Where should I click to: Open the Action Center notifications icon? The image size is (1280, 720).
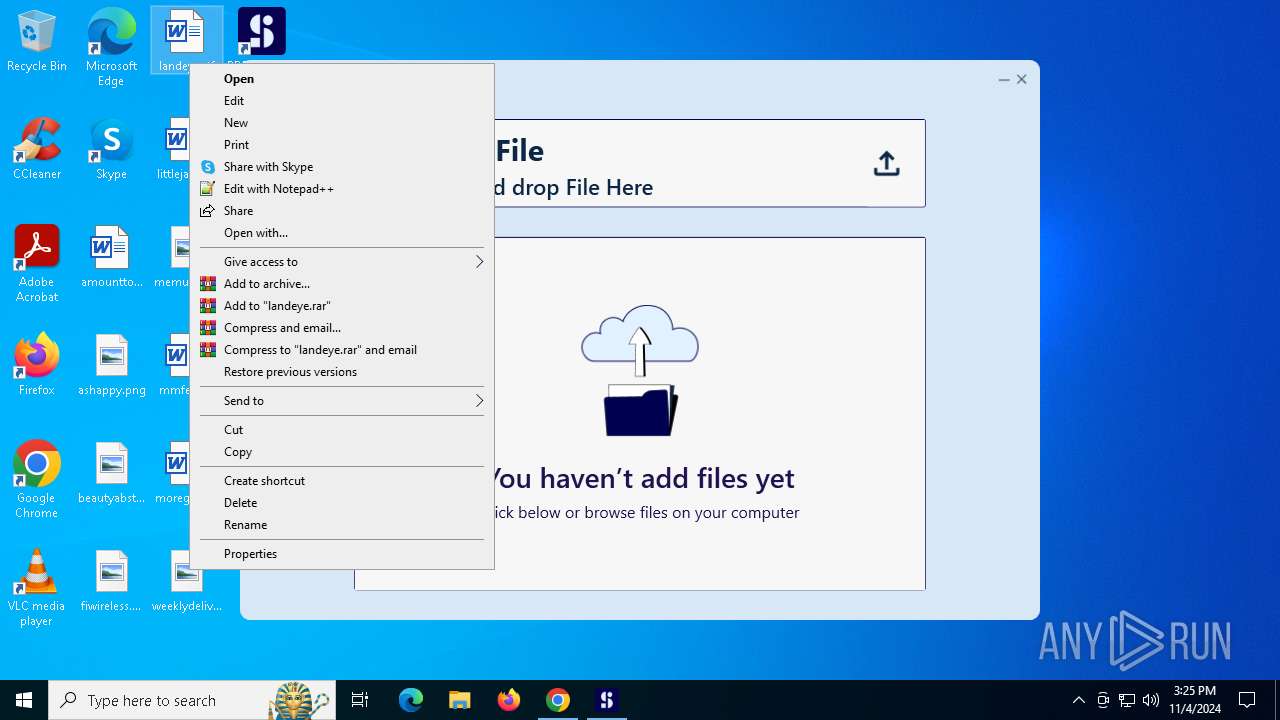(x=1247, y=700)
